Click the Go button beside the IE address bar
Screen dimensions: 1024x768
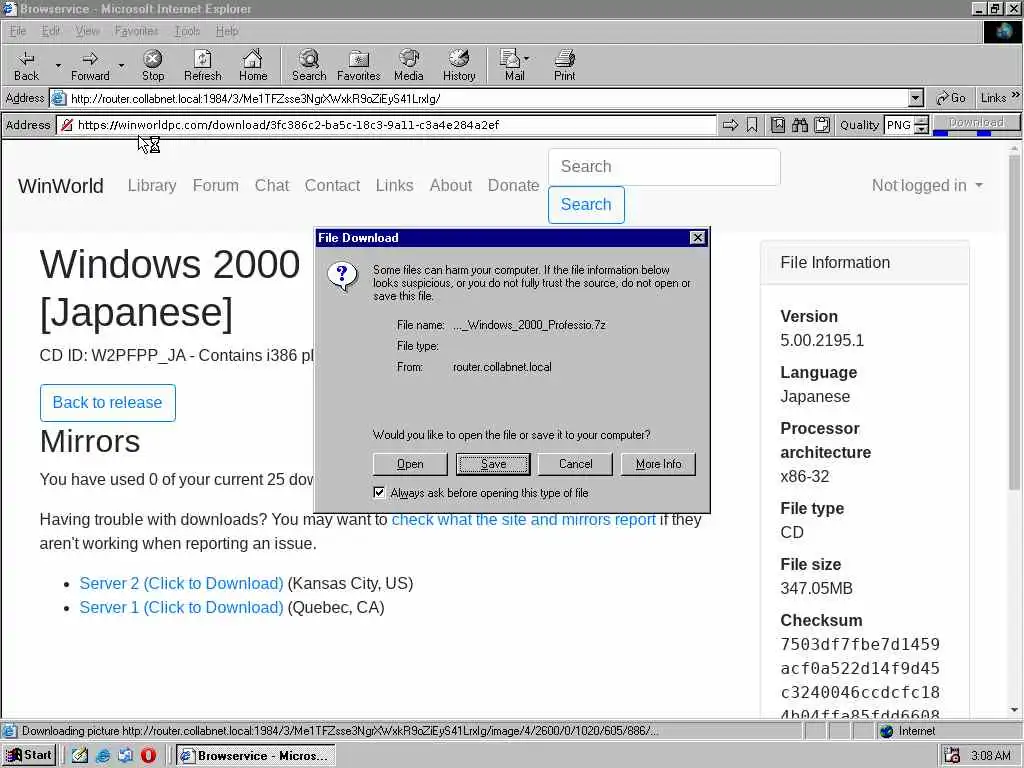(x=951, y=98)
